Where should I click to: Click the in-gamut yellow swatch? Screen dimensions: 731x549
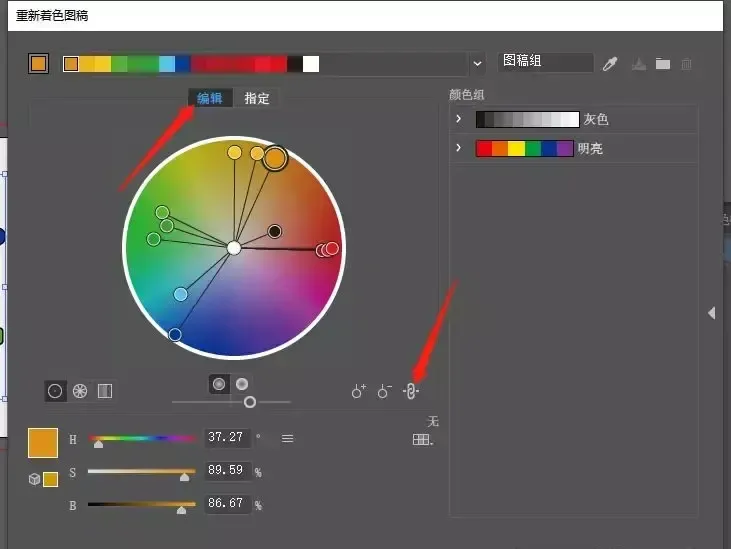pos(50,479)
